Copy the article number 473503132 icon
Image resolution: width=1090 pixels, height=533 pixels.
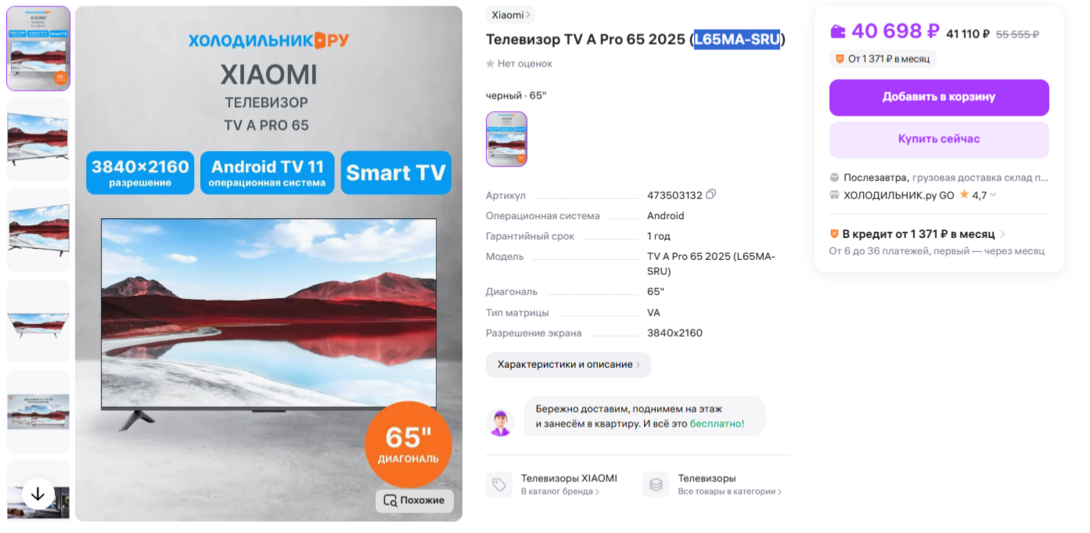(x=710, y=195)
